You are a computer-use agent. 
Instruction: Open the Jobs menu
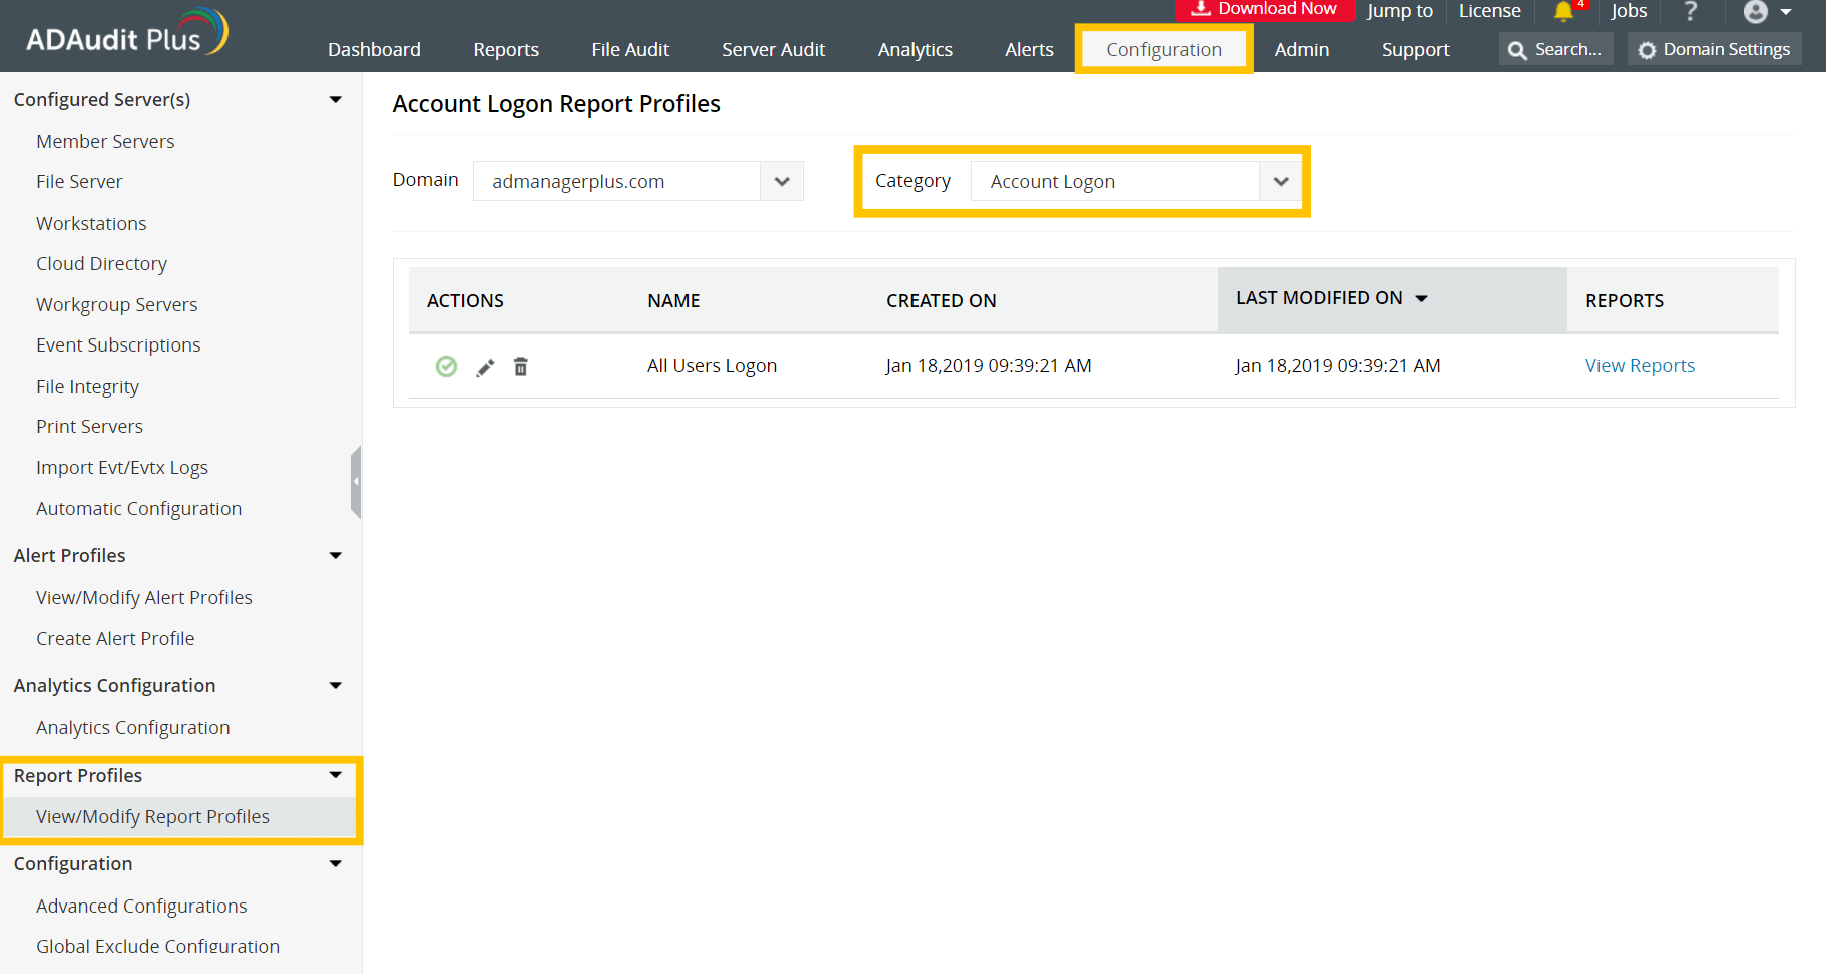pos(1629,12)
